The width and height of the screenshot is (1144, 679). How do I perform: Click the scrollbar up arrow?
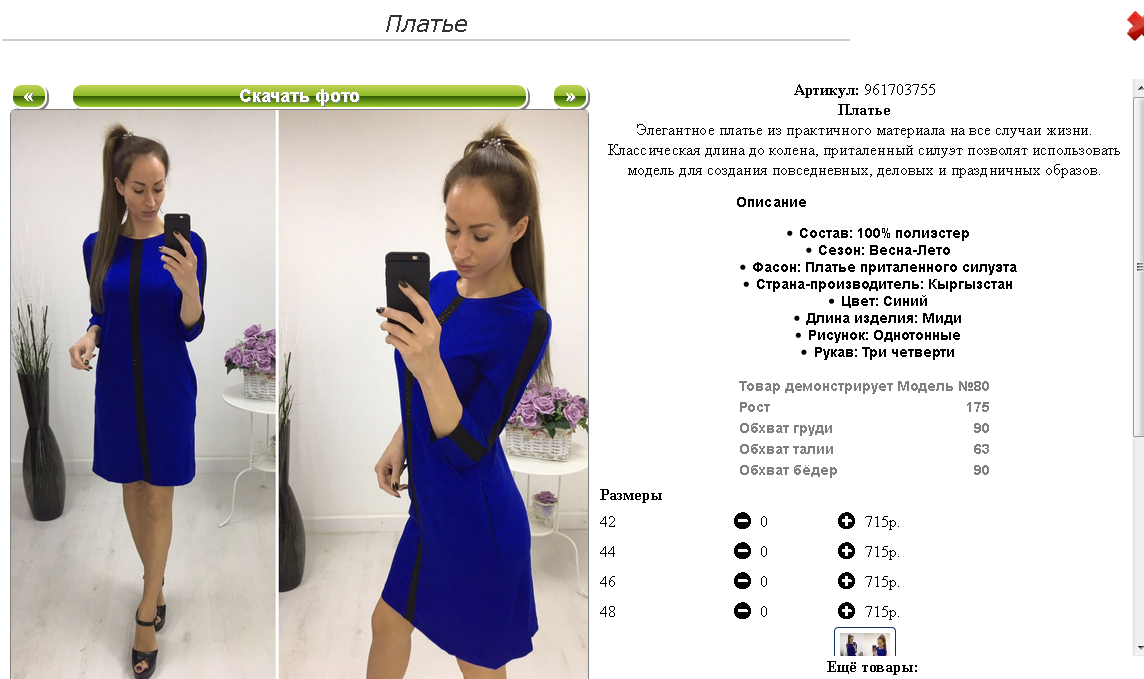(1138, 88)
